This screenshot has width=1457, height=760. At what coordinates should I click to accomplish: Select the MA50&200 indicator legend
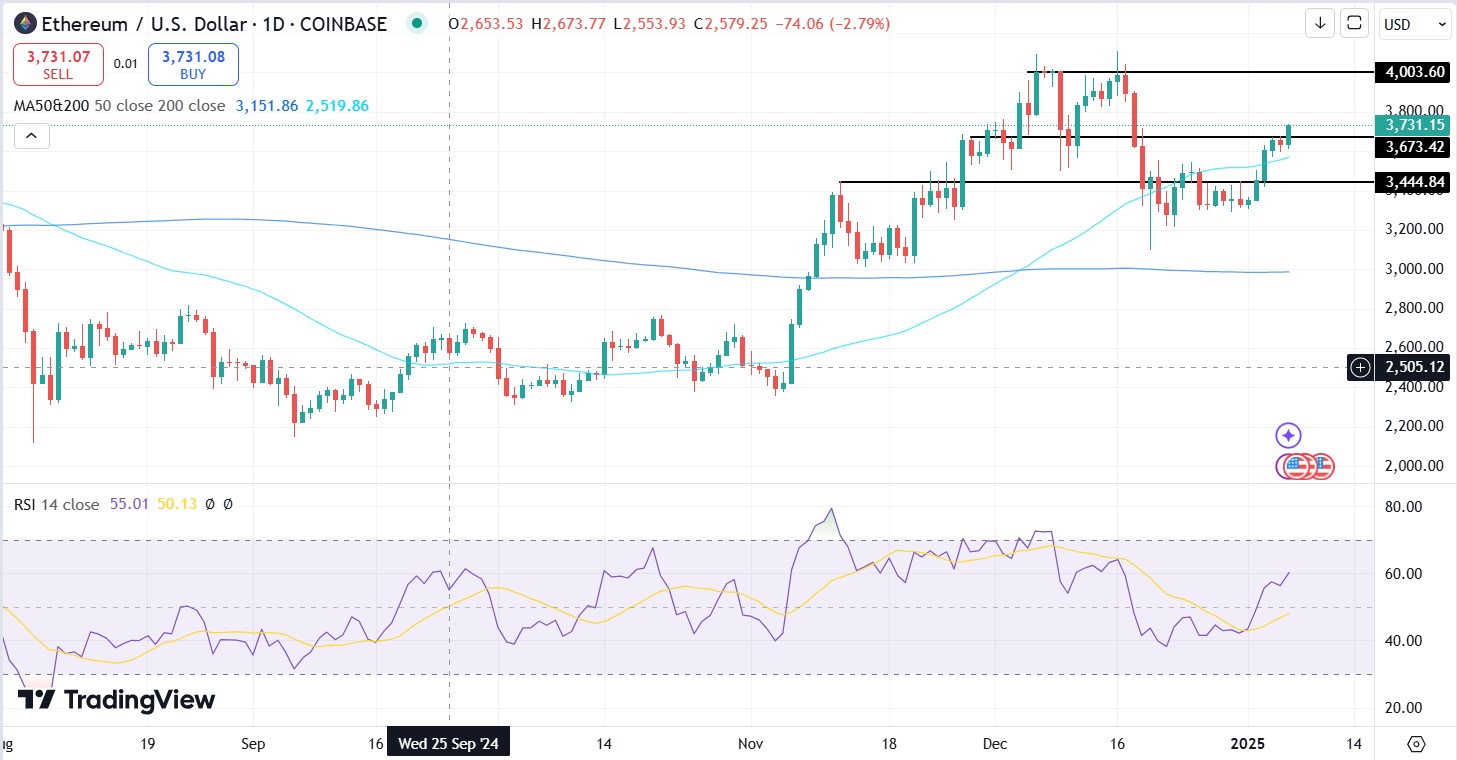[50, 105]
